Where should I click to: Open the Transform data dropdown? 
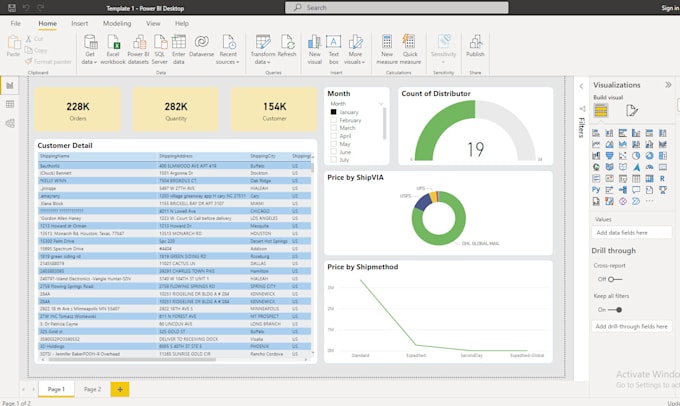pyautogui.click(x=263, y=49)
